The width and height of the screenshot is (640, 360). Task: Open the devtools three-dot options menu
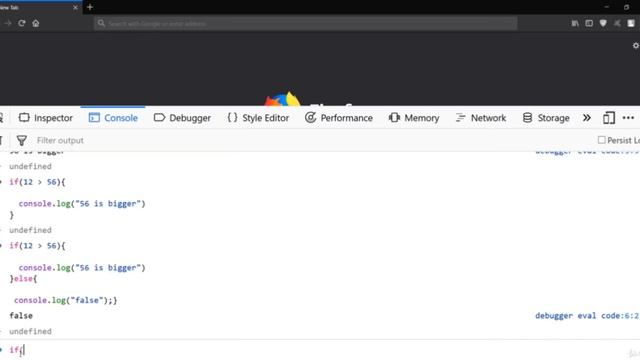(x=628, y=118)
